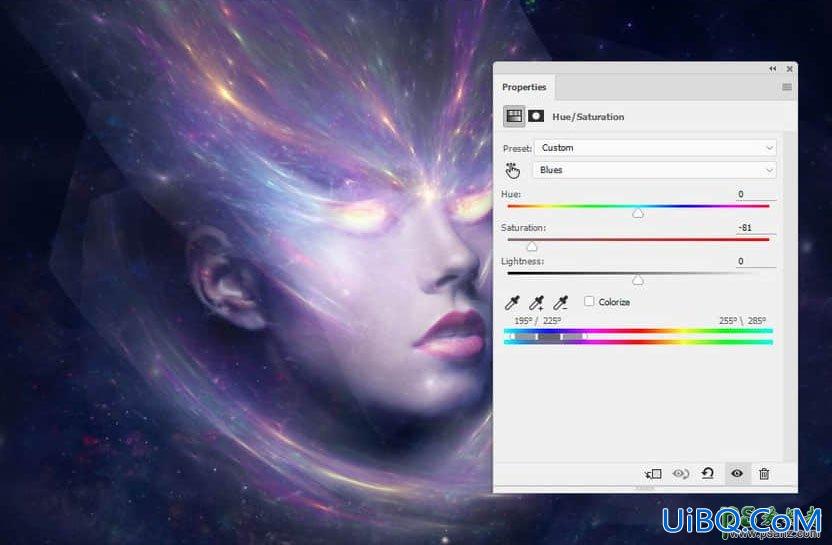Toggle layer visibility eye icon

[737, 473]
